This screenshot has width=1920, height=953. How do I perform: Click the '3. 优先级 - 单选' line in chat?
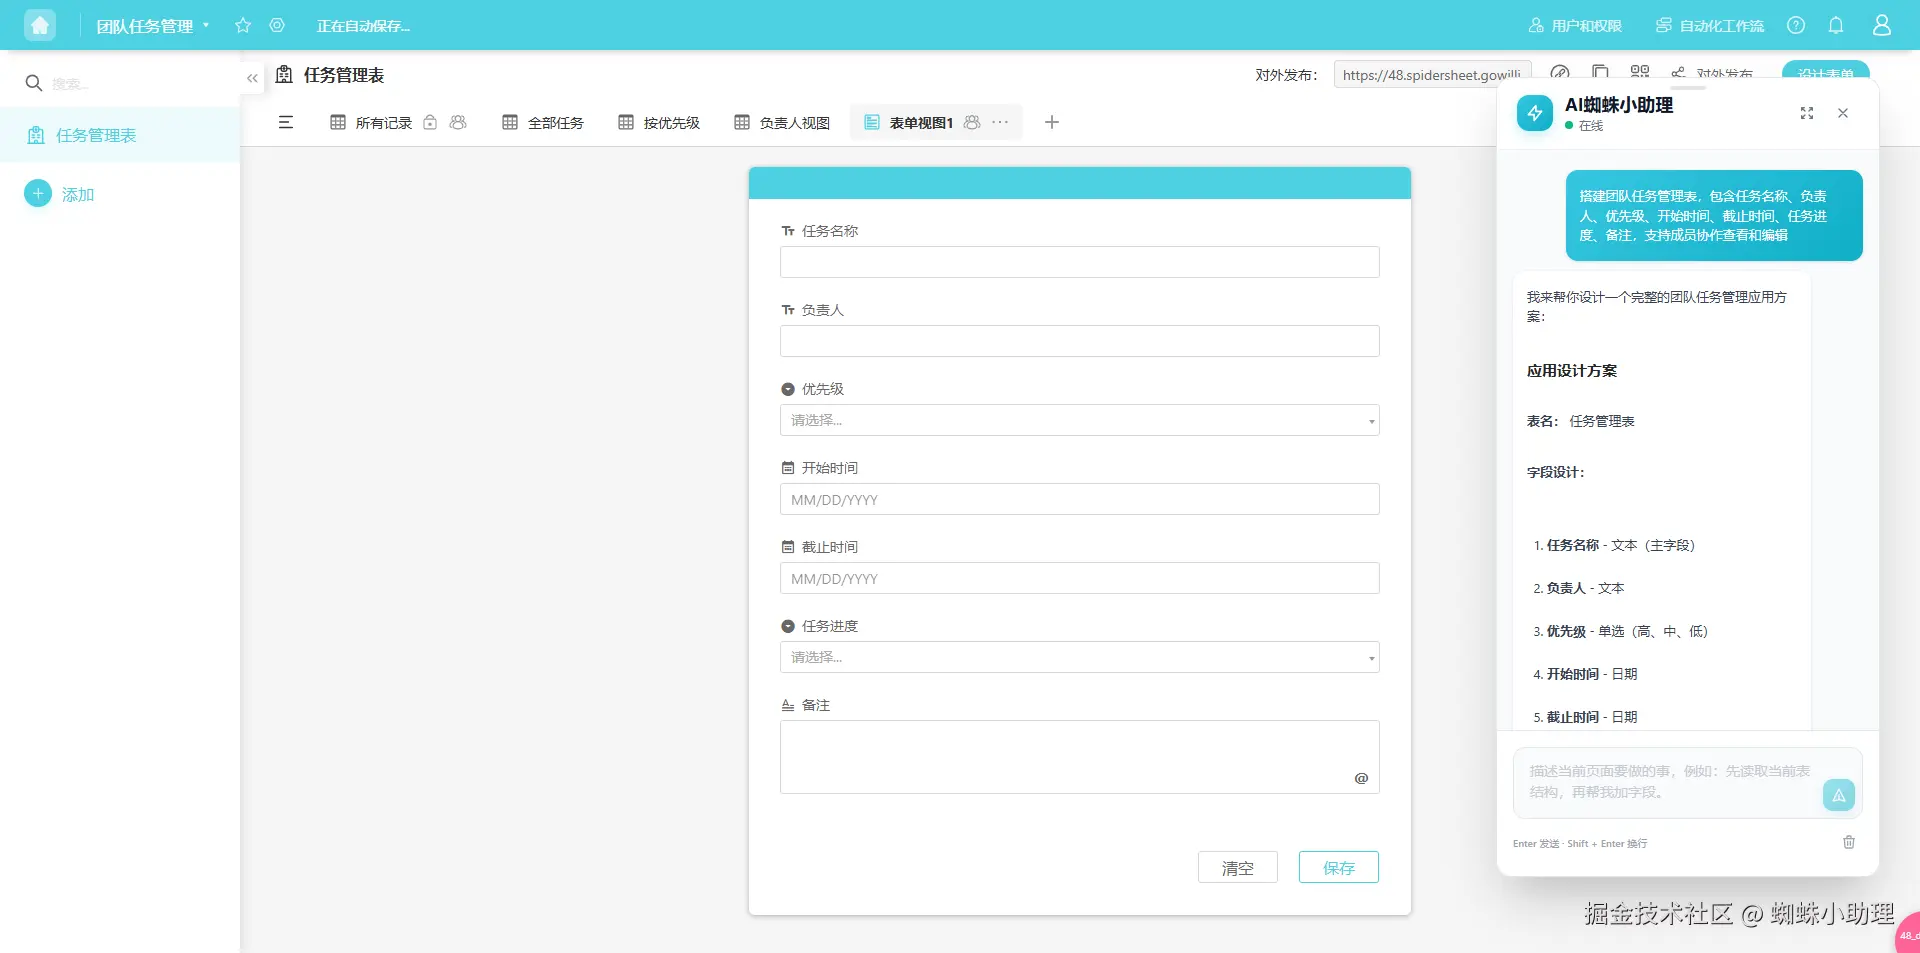pyautogui.click(x=1620, y=631)
